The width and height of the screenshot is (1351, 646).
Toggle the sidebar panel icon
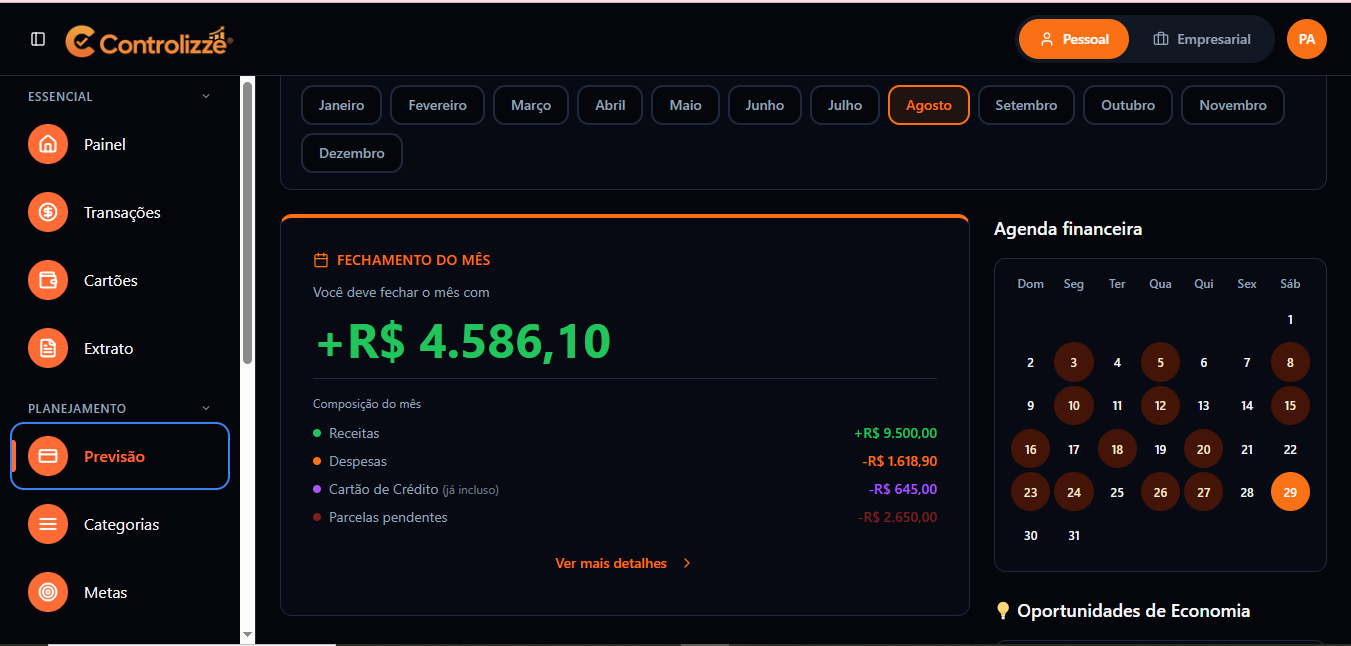[38, 39]
